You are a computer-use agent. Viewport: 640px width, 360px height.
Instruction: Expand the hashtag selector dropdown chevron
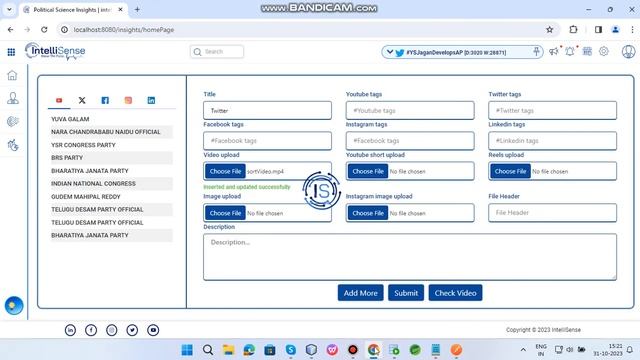pos(389,52)
